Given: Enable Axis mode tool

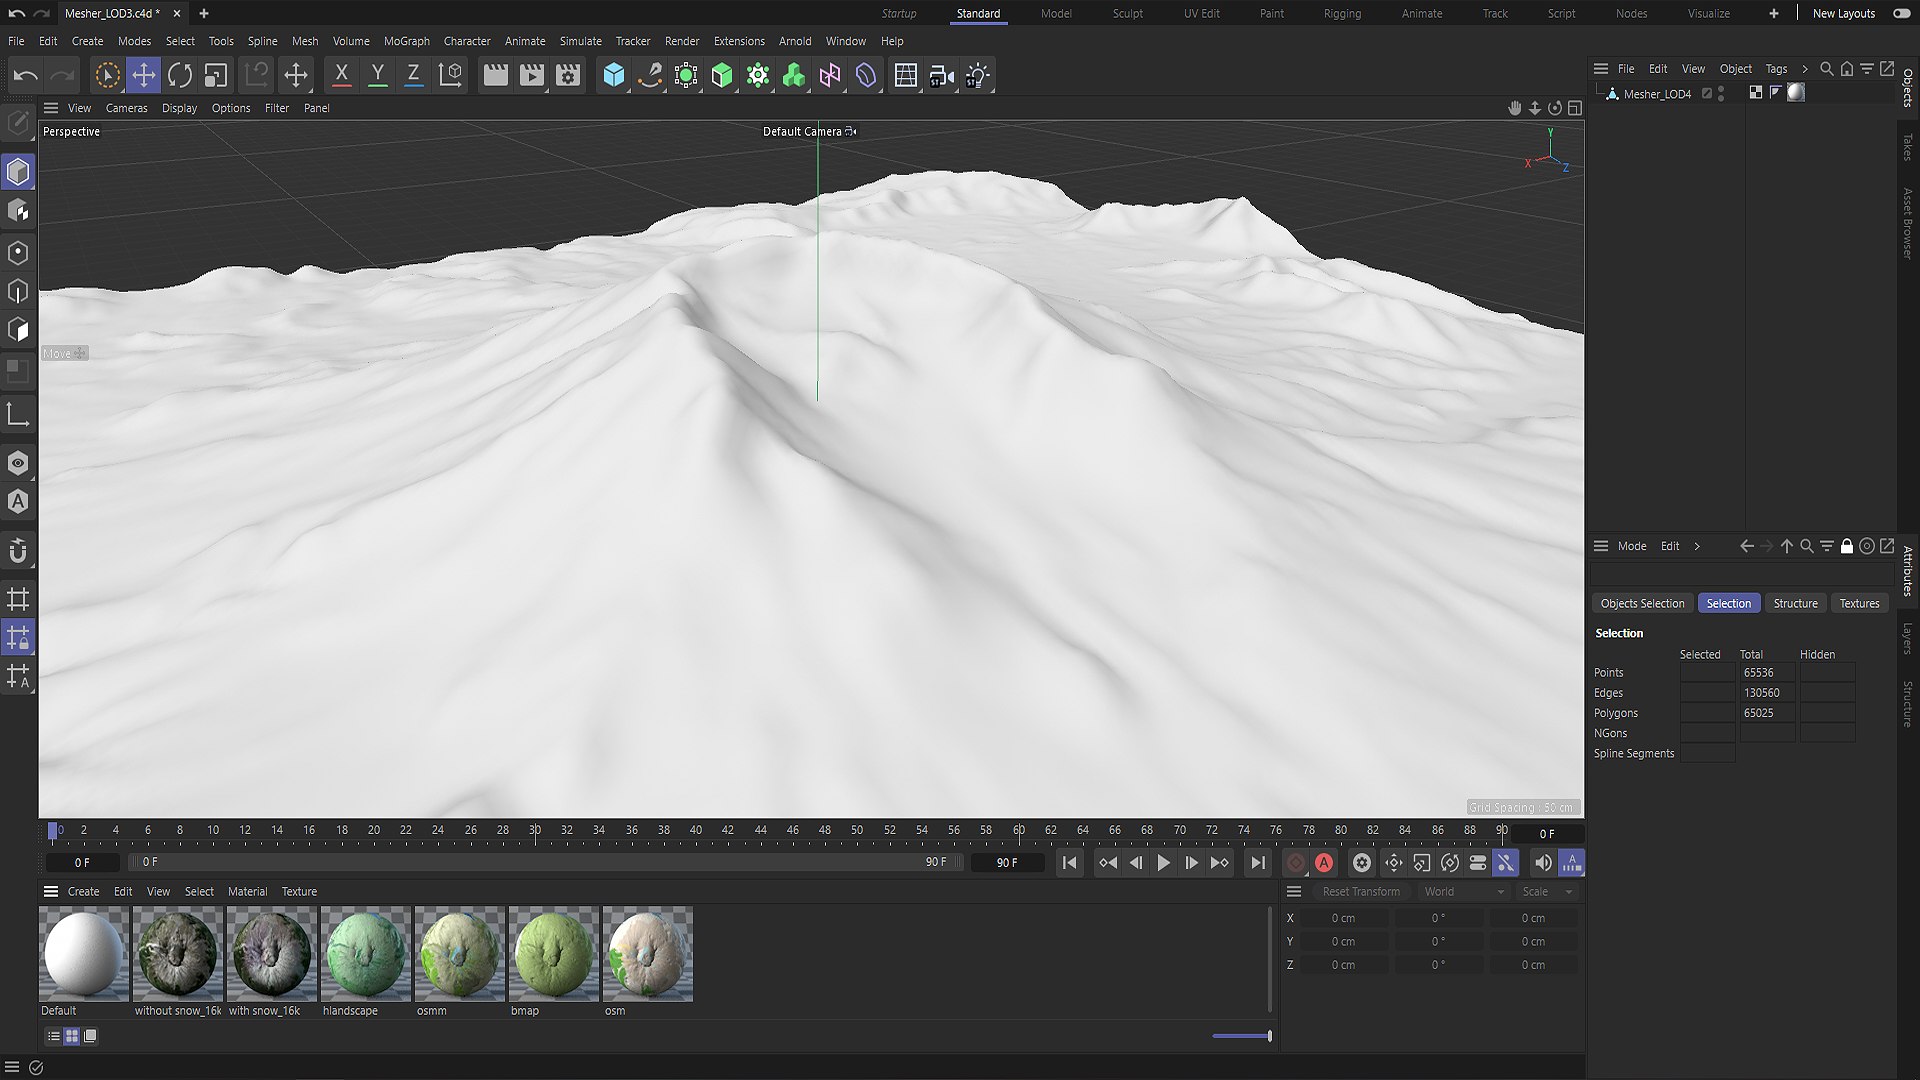Looking at the screenshot, I should tap(18, 414).
